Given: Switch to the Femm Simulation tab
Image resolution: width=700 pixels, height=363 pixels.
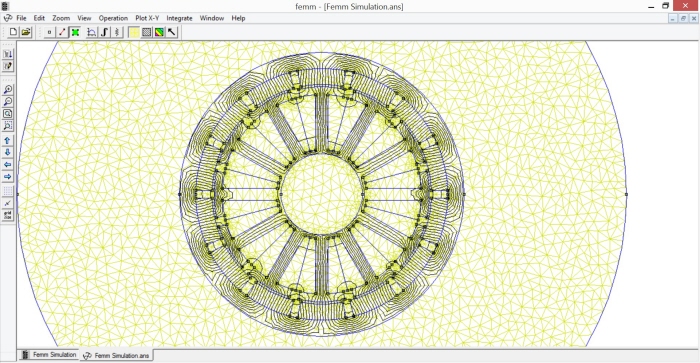Looking at the screenshot, I should (x=49, y=355).
